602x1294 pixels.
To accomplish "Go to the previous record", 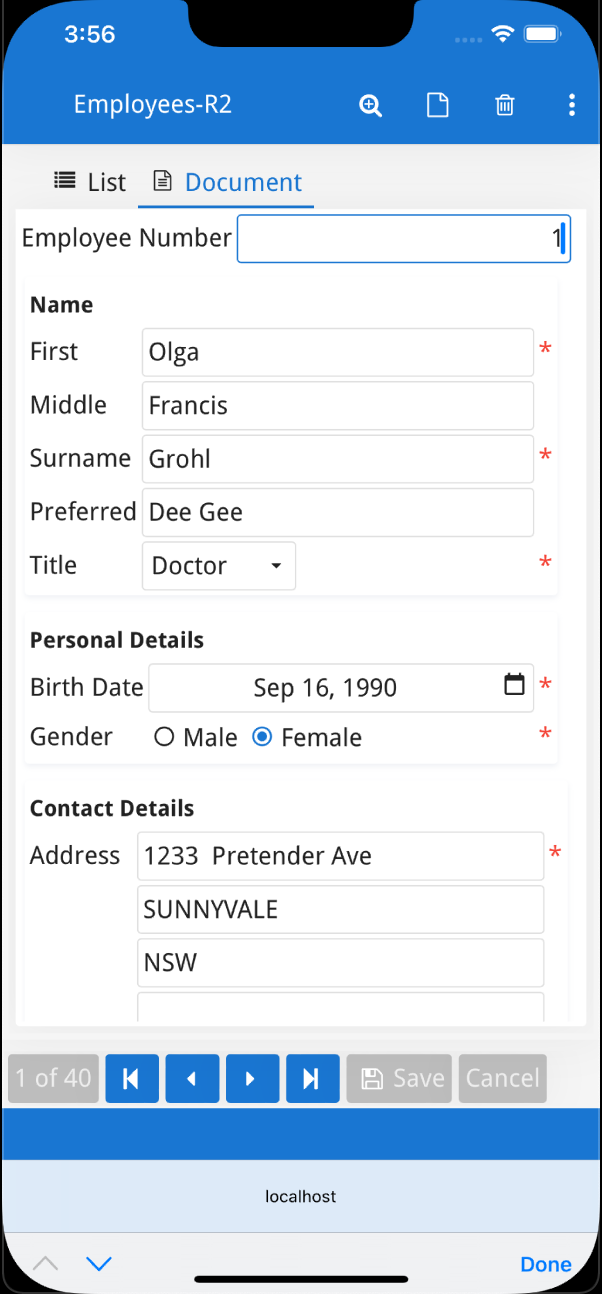I will (192, 1078).
